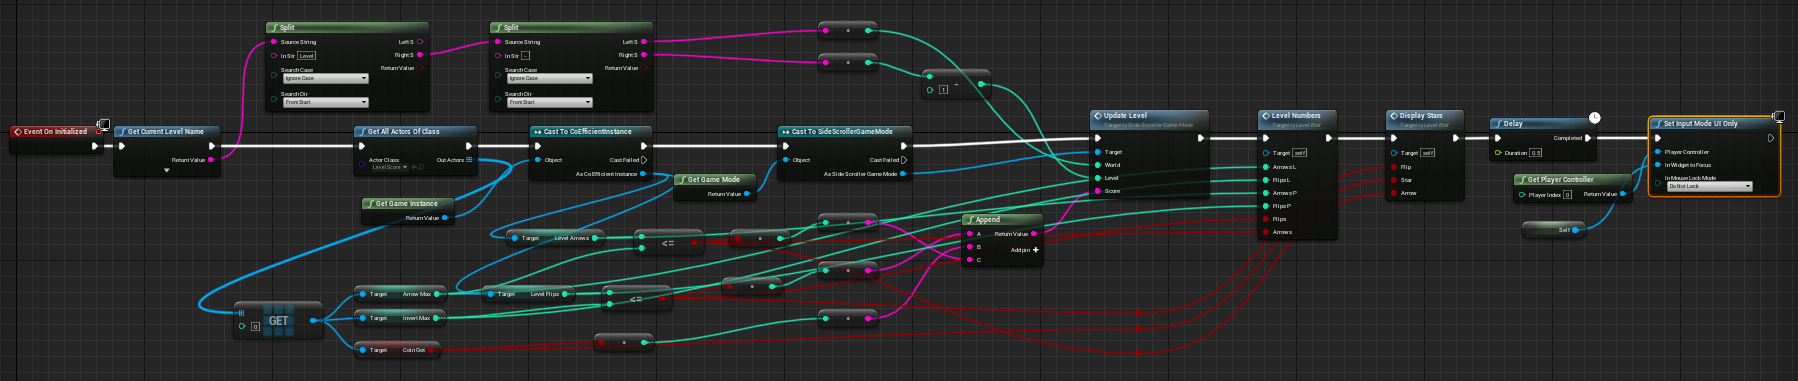This screenshot has width=1798, height=381.
Task: Select the Cast To CoEfficientInstance node header
Action: click(590, 131)
